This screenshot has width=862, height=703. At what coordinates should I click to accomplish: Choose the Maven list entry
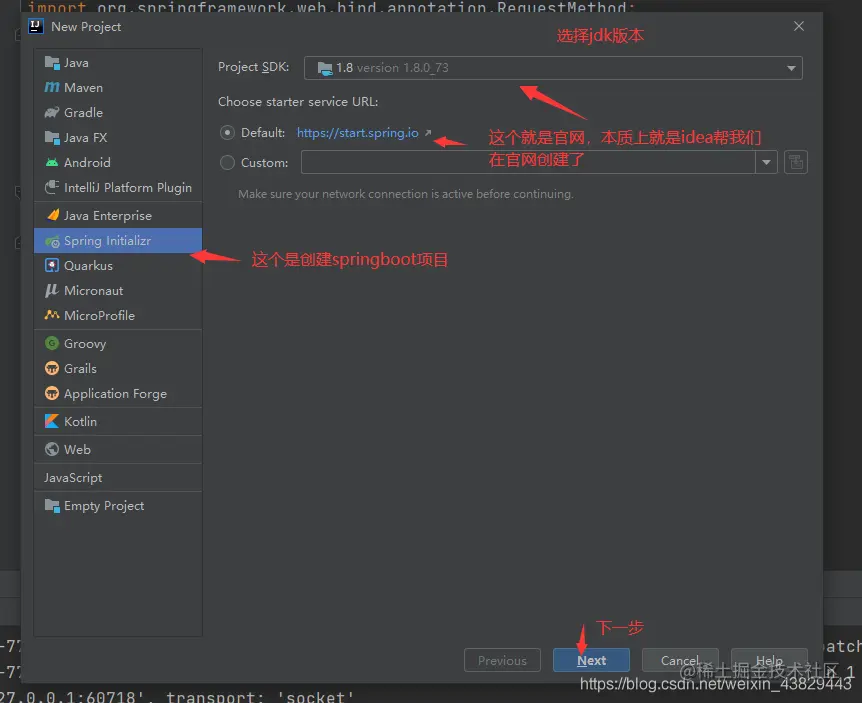tap(118, 87)
